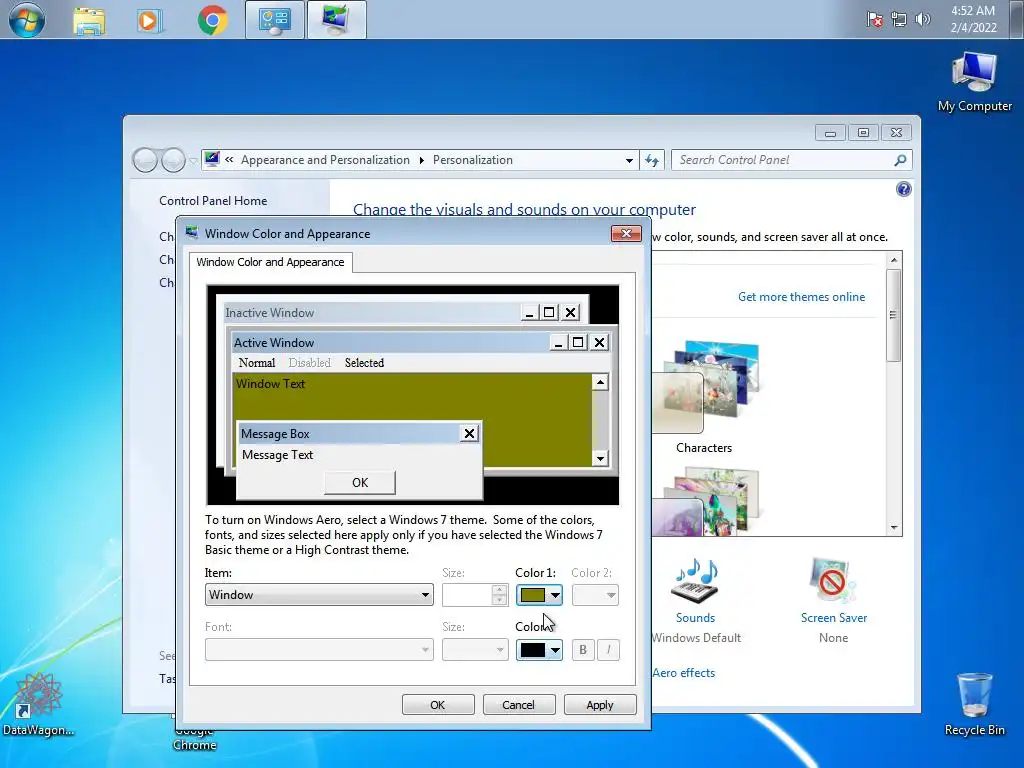The height and width of the screenshot is (768, 1024).
Task: Click the search magnifier in Control Panel
Action: pyautogui.click(x=900, y=160)
